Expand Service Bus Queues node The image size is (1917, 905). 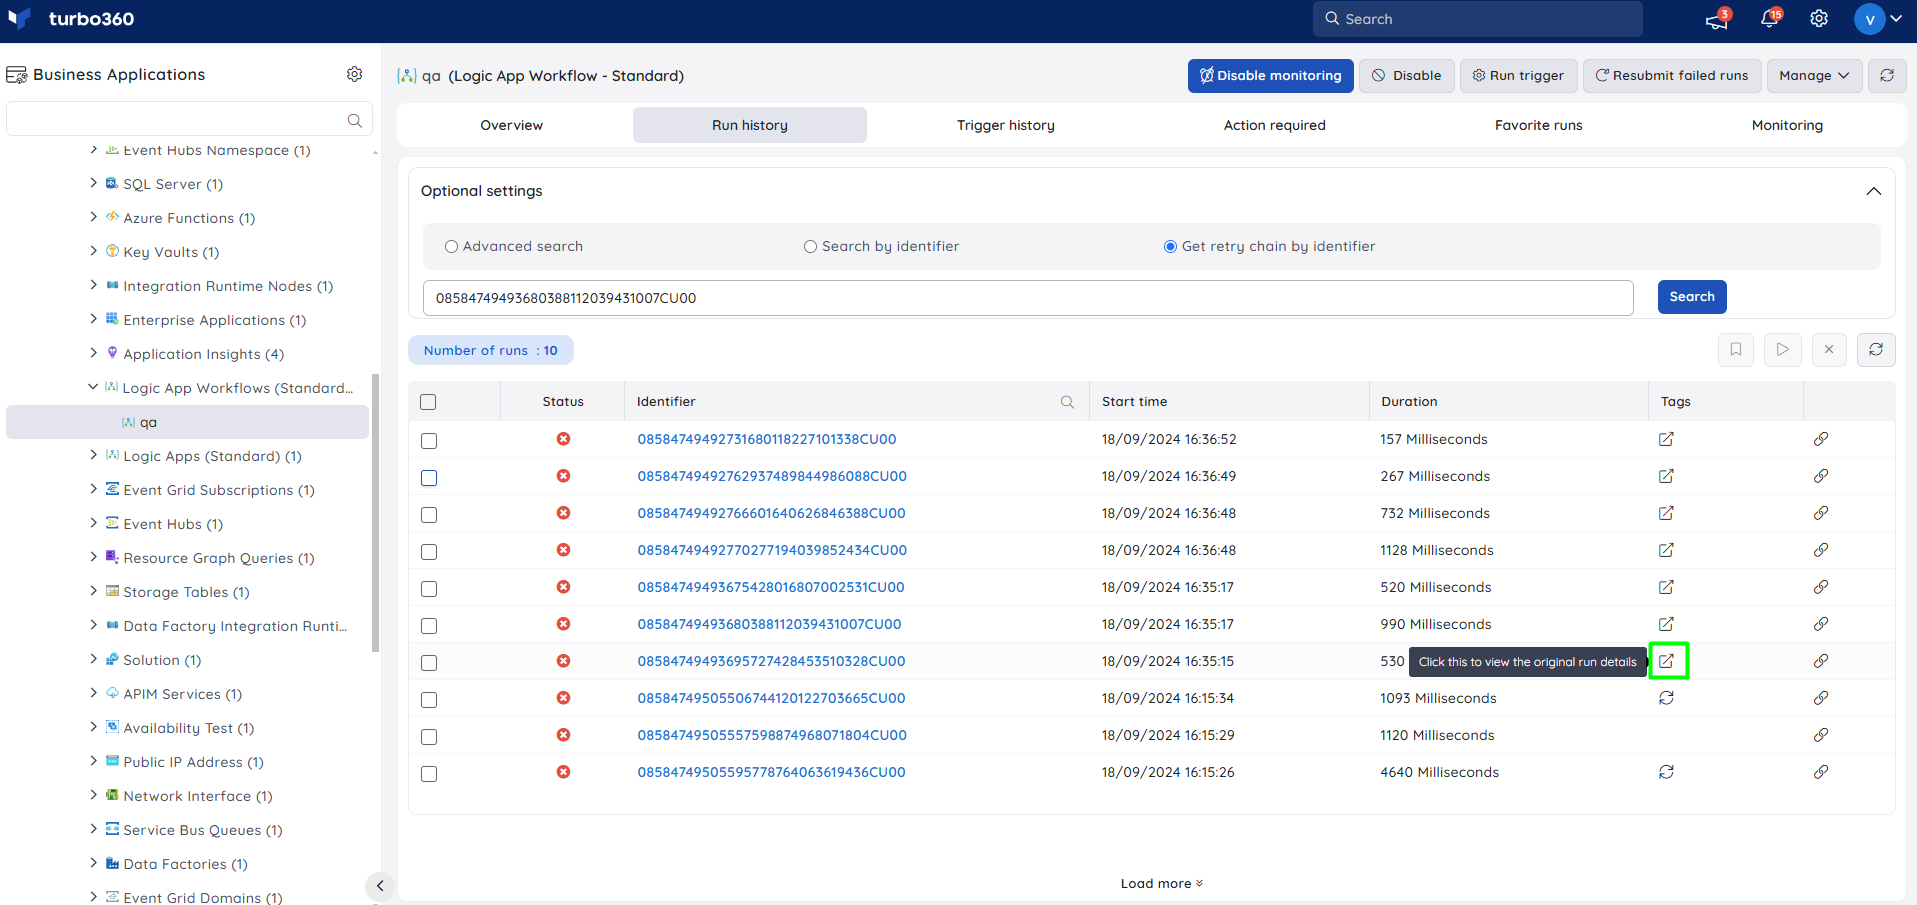coord(93,829)
